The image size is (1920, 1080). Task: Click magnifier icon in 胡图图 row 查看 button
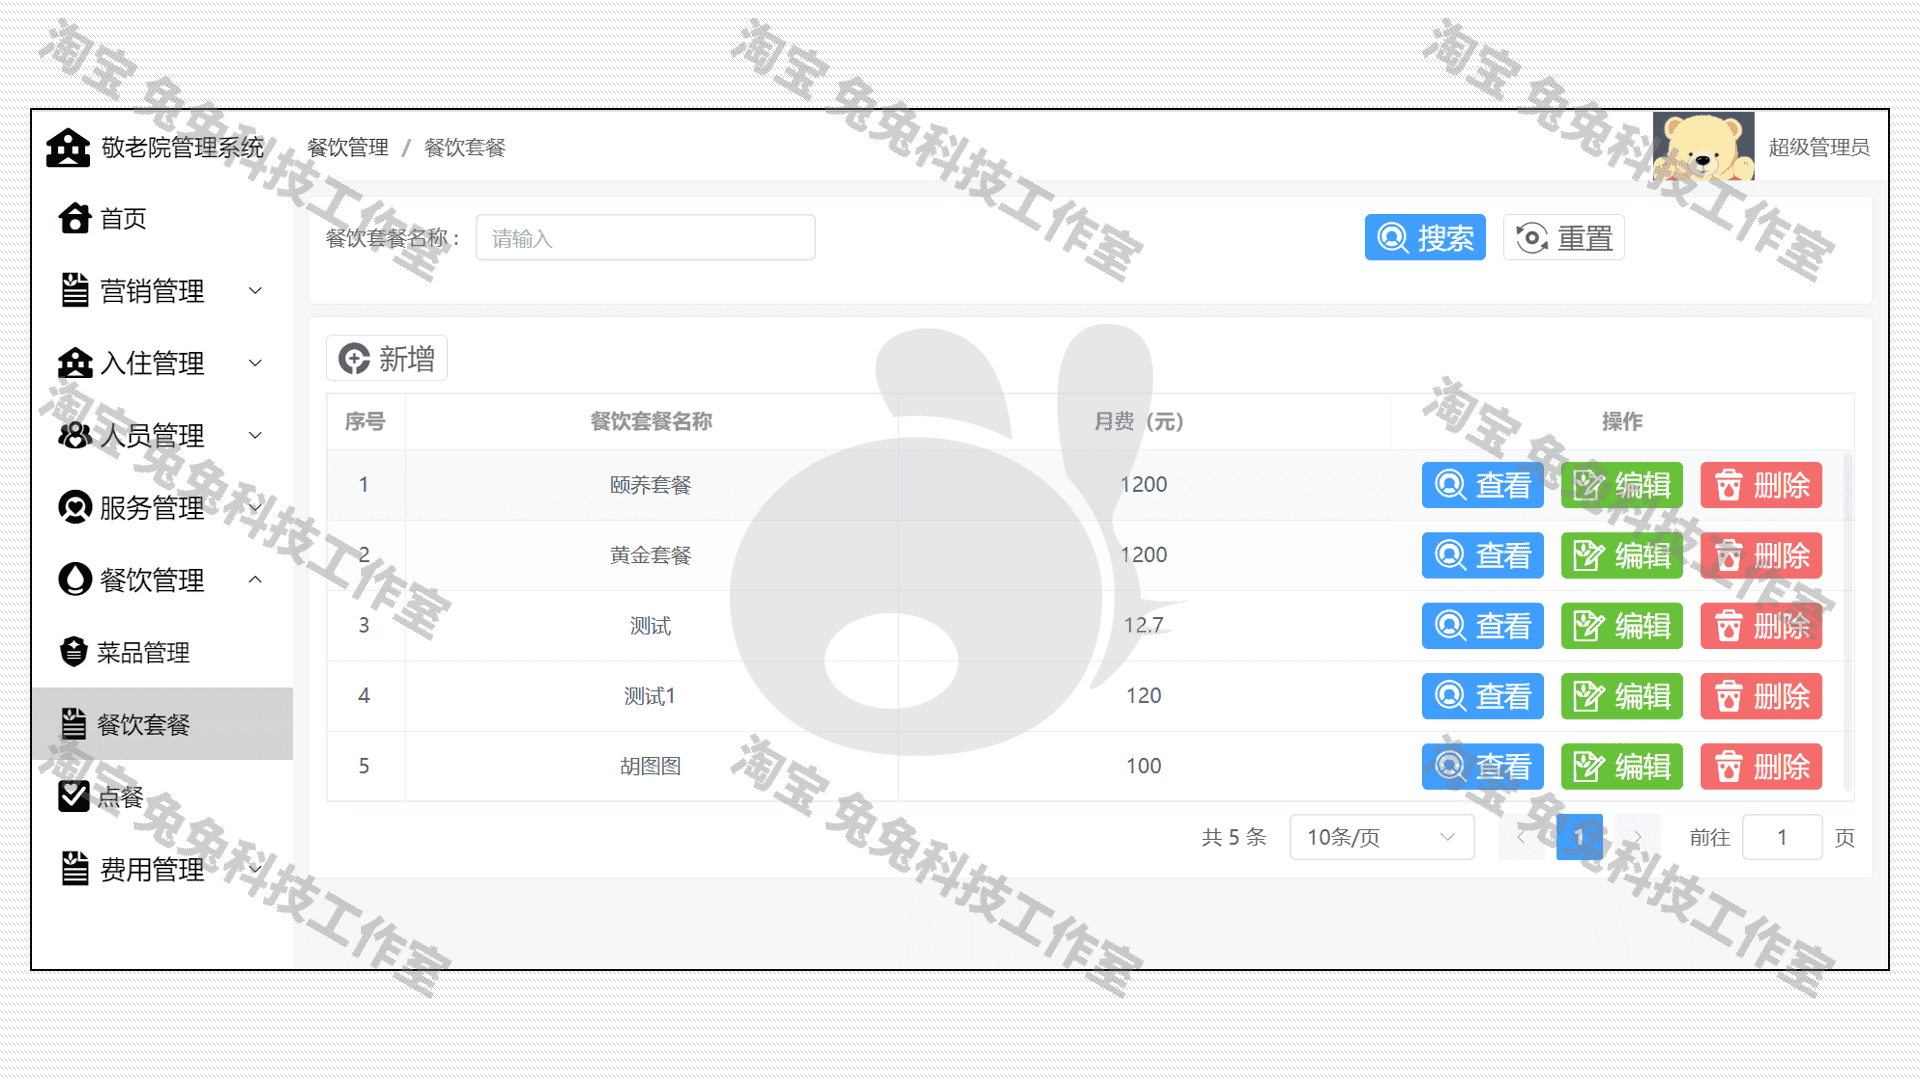[x=1450, y=767]
